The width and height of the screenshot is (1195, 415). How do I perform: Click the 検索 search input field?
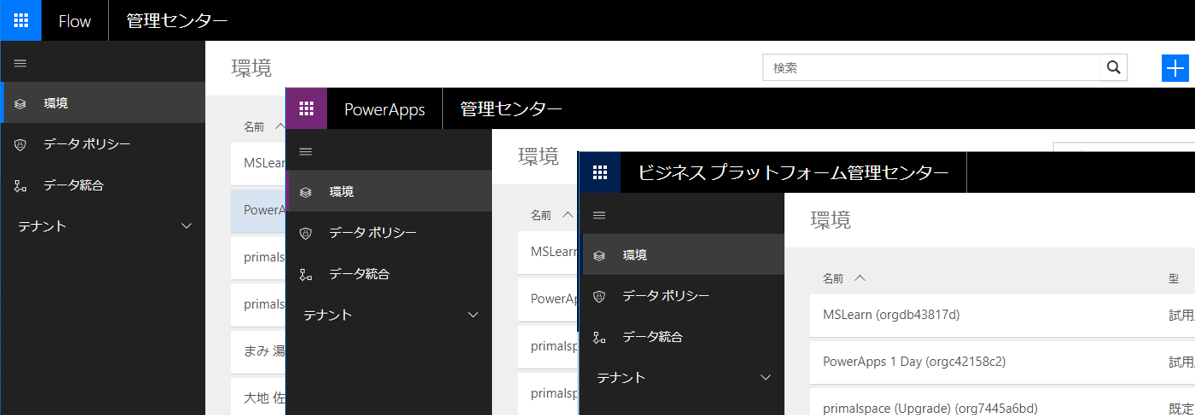931,68
